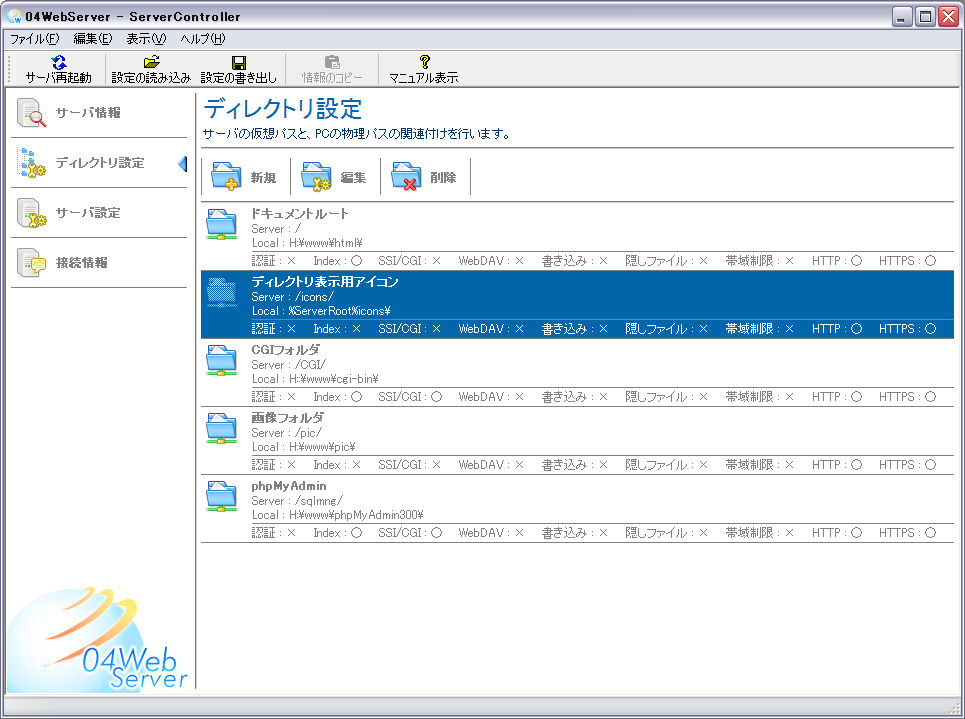
Task: Click 'Server : /icons/' text
Action: 292,296
